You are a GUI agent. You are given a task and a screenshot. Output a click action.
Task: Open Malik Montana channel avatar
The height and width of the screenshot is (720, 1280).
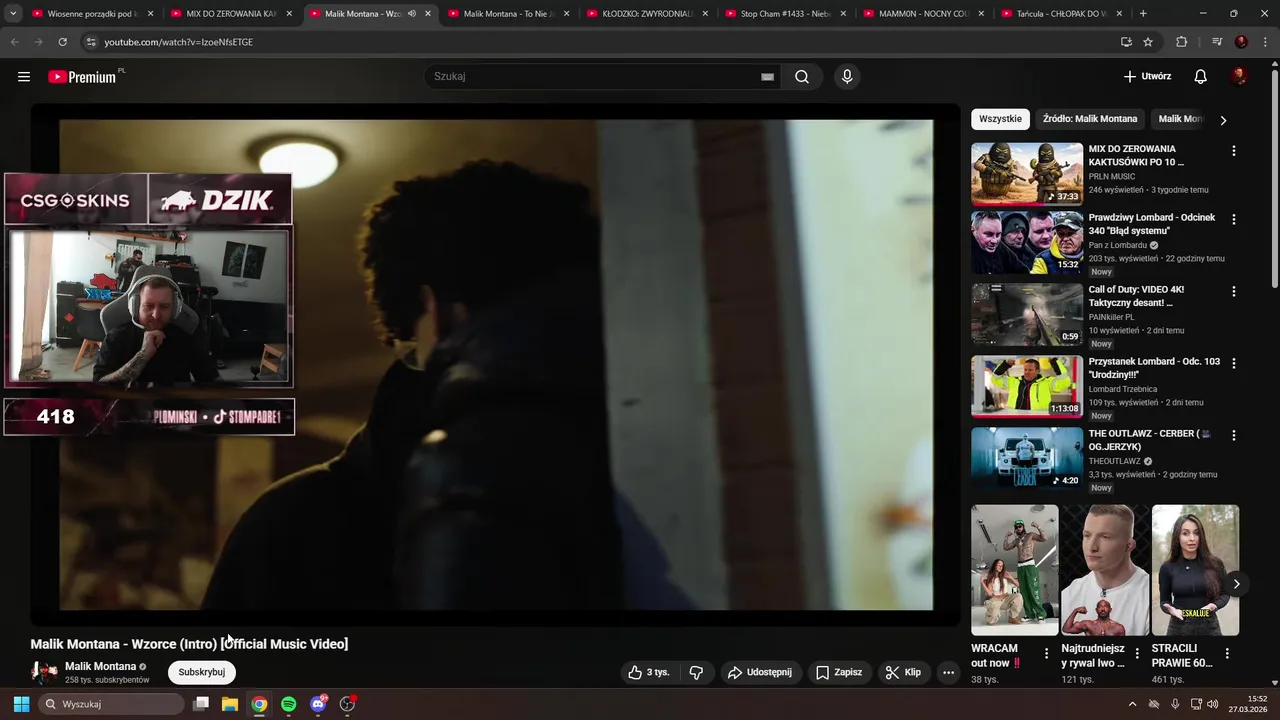tap(44, 672)
